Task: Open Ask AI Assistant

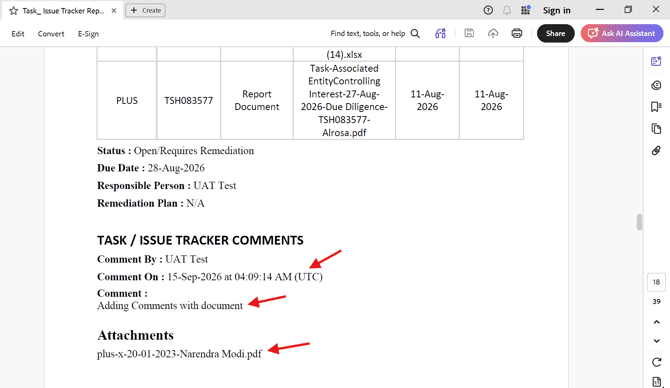Action: [x=622, y=33]
